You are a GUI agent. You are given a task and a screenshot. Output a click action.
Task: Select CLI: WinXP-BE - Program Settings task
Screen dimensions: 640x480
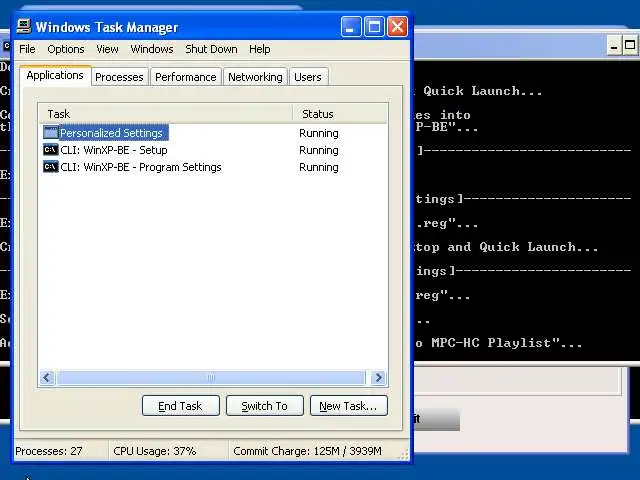[141, 167]
